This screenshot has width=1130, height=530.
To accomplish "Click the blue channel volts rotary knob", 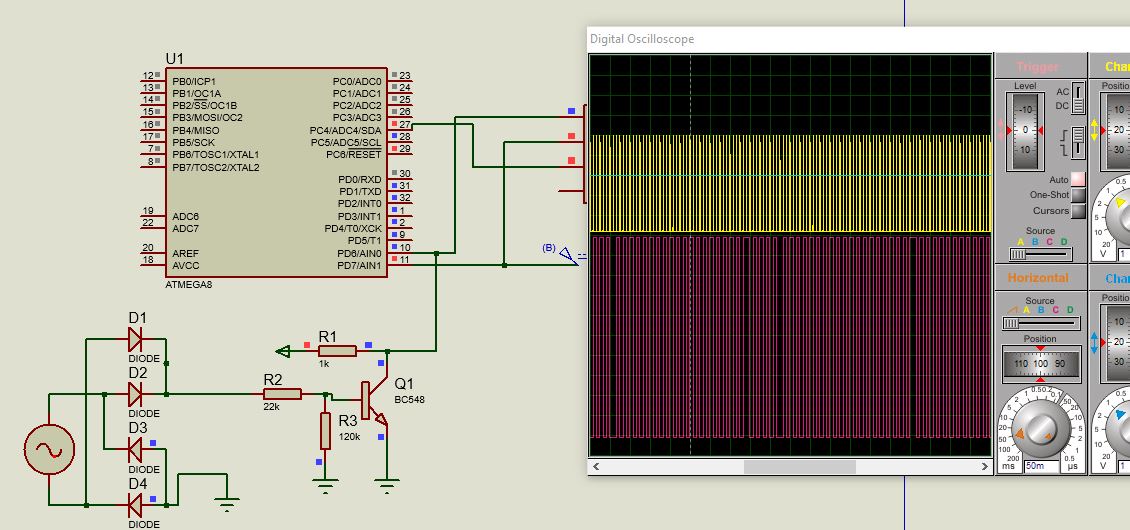I will pos(1119,430).
